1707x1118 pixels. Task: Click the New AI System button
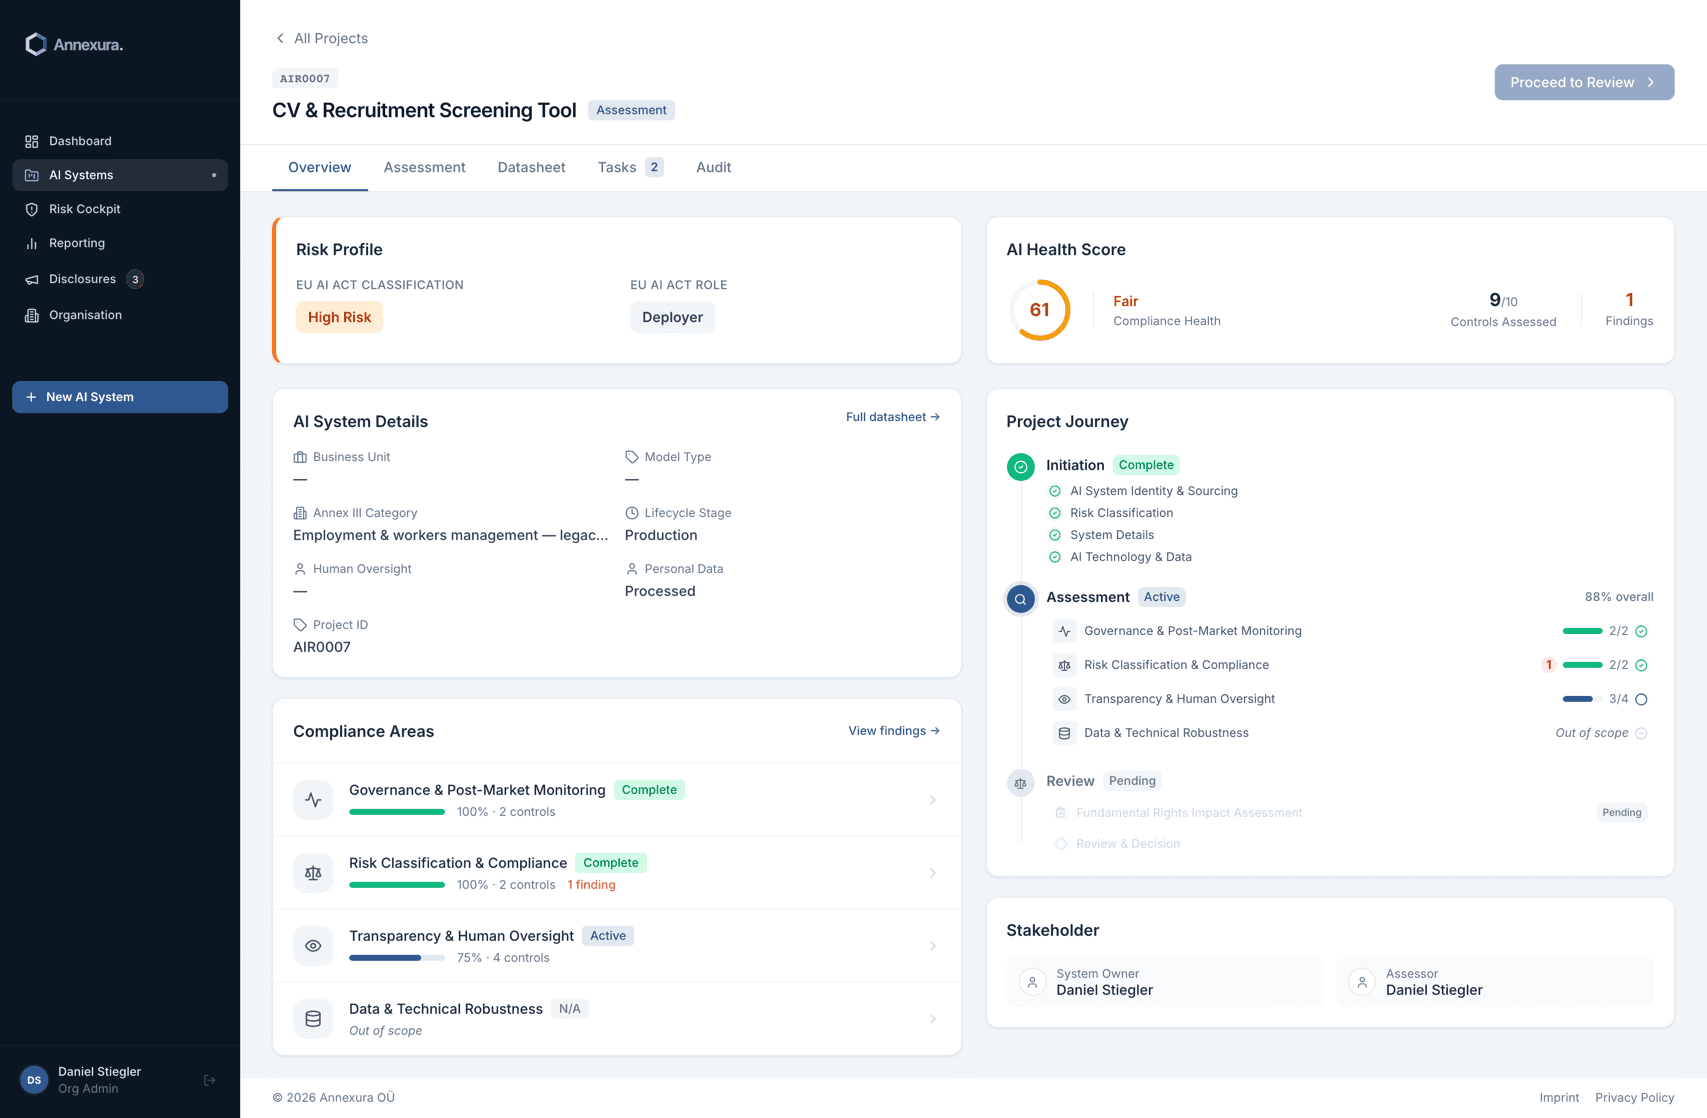120,397
